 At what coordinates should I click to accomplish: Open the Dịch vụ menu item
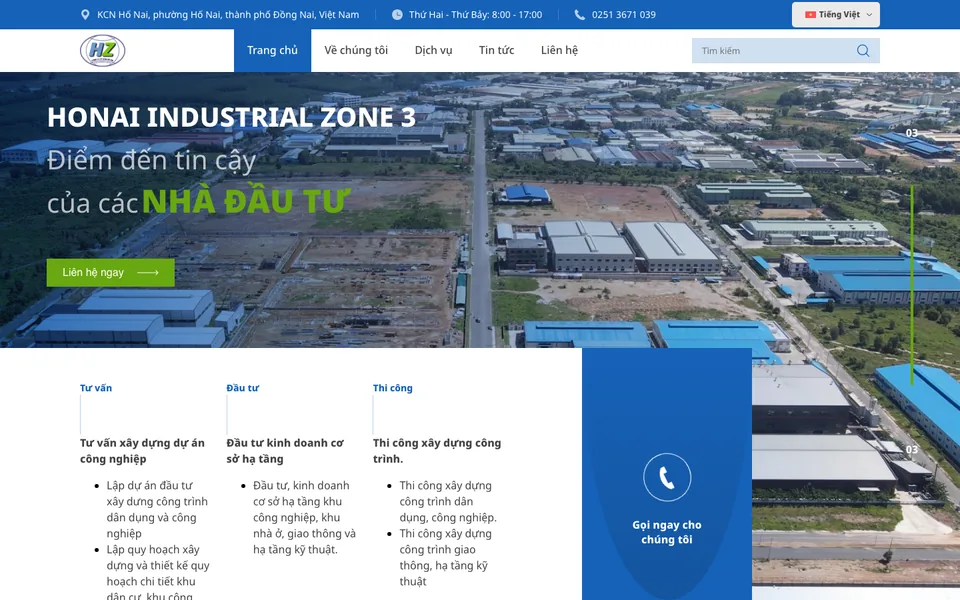click(x=433, y=50)
